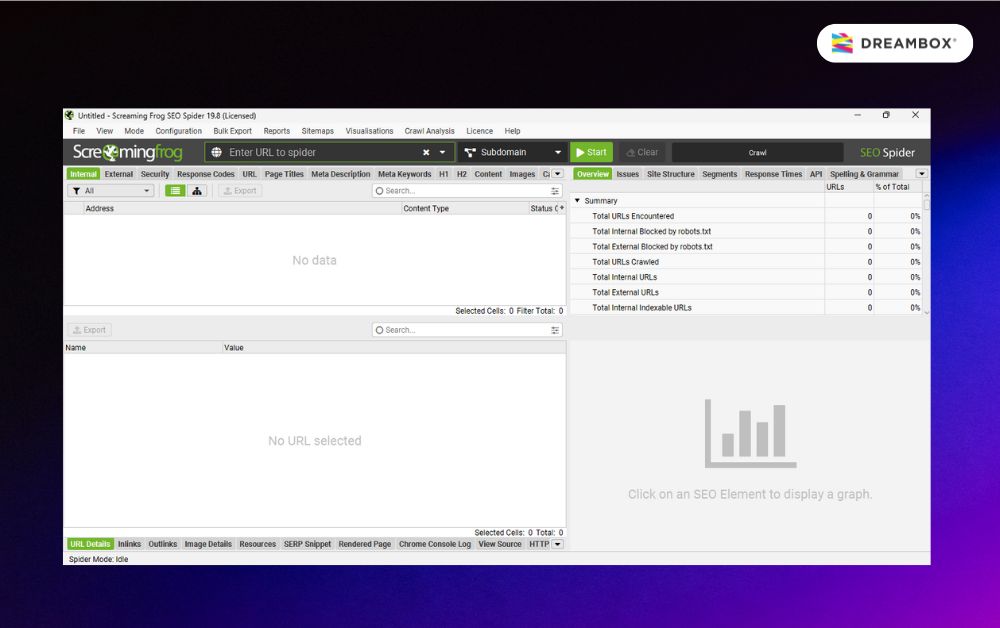Viewport: 1000px width, 628px height.
Task: Open the Mode menu
Action: pos(134,131)
